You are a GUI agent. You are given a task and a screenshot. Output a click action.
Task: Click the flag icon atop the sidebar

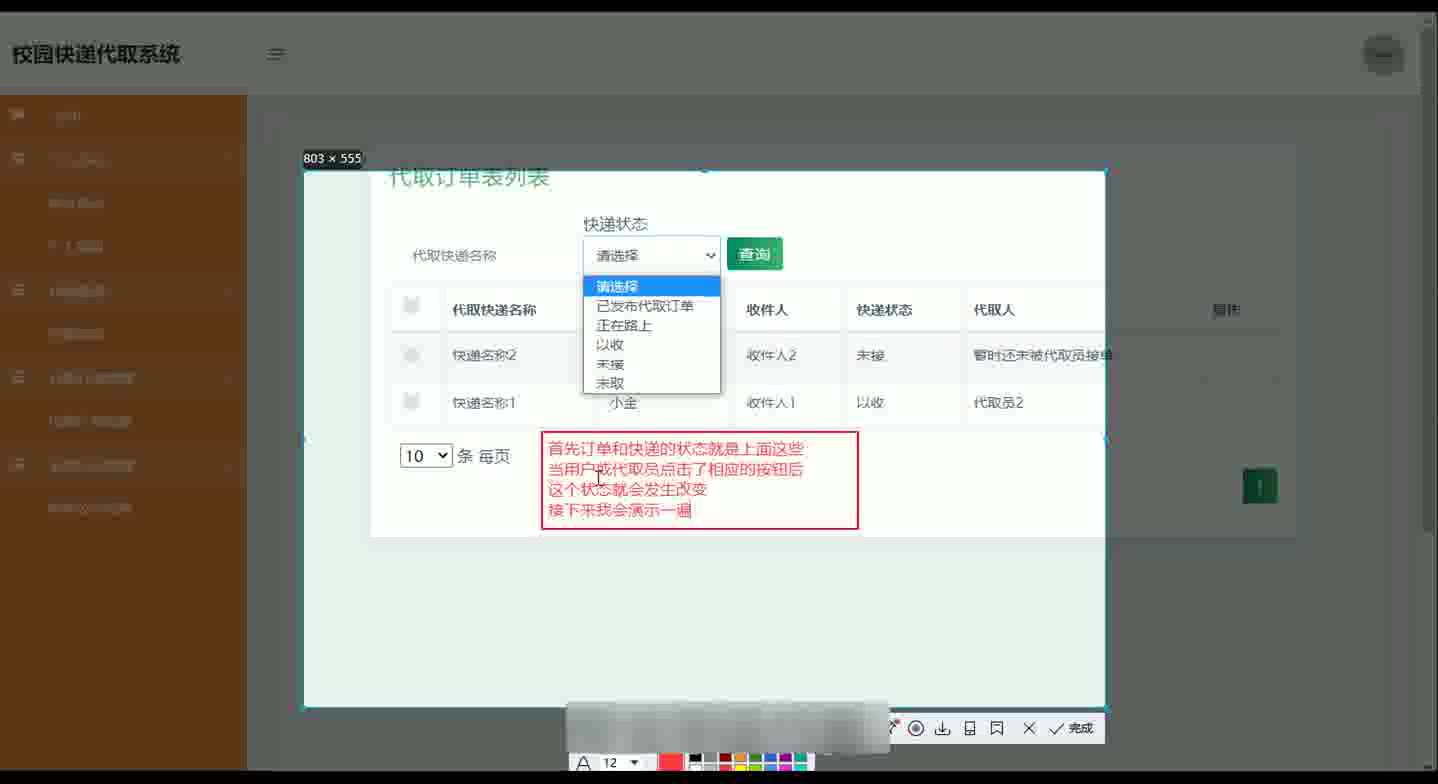[x=17, y=115]
